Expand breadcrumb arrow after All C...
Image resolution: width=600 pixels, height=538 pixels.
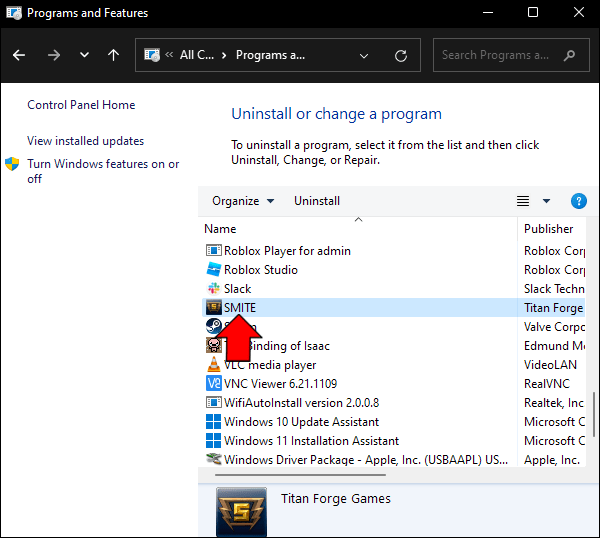pyautogui.click(x=224, y=55)
